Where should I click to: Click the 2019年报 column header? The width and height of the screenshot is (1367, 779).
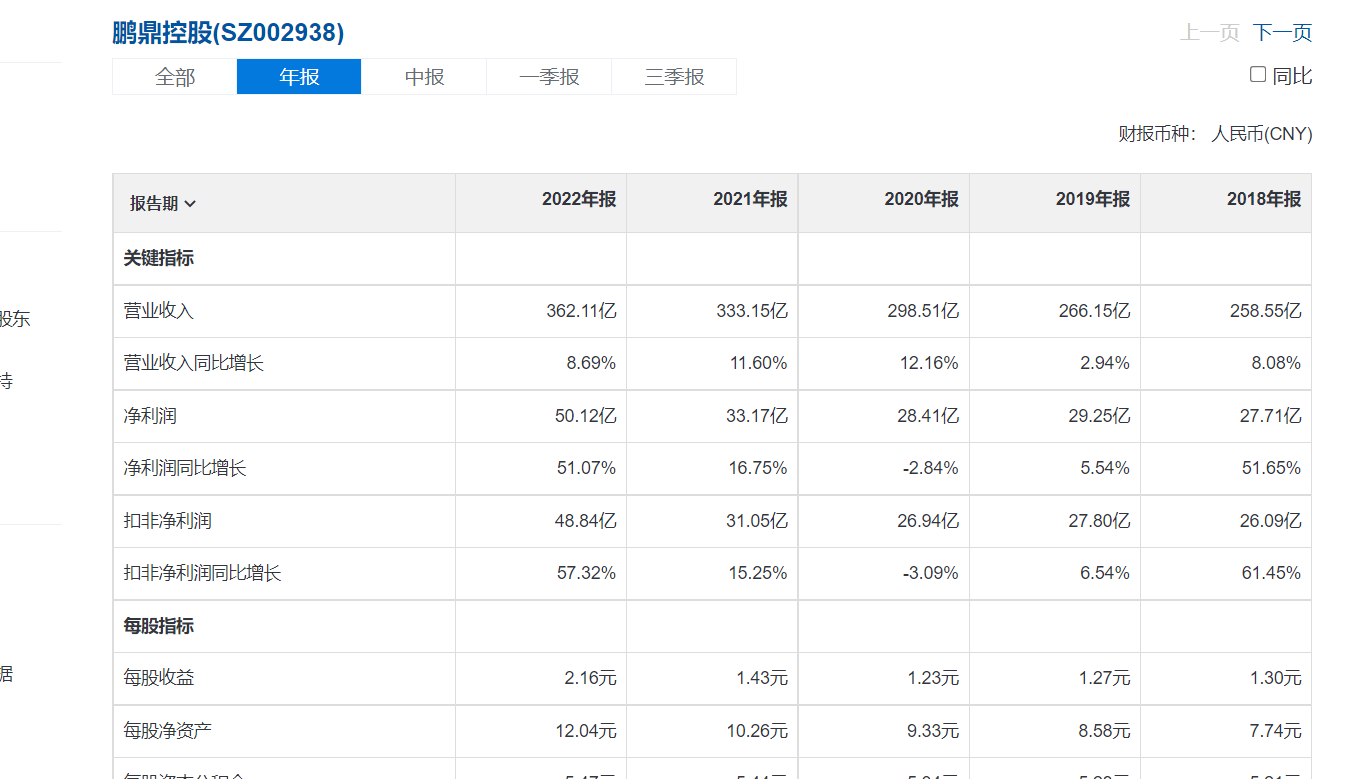coord(1092,200)
